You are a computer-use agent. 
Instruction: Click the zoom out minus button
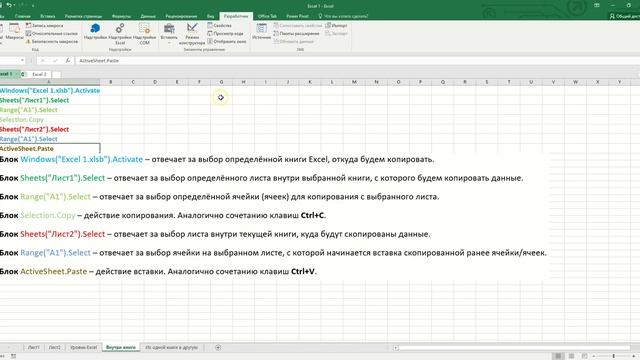tap(594, 356)
